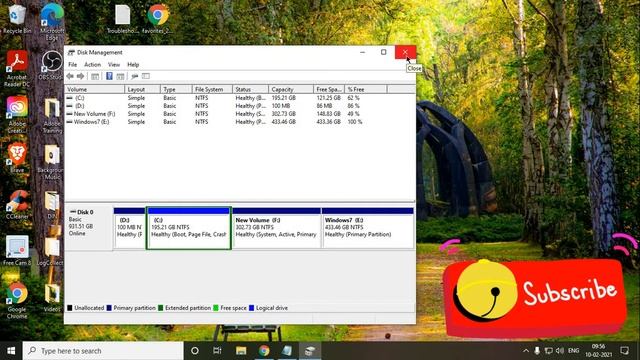Screen dimensions: 640x360
Task: Select the Disk 0 label box
Action: 89,228
